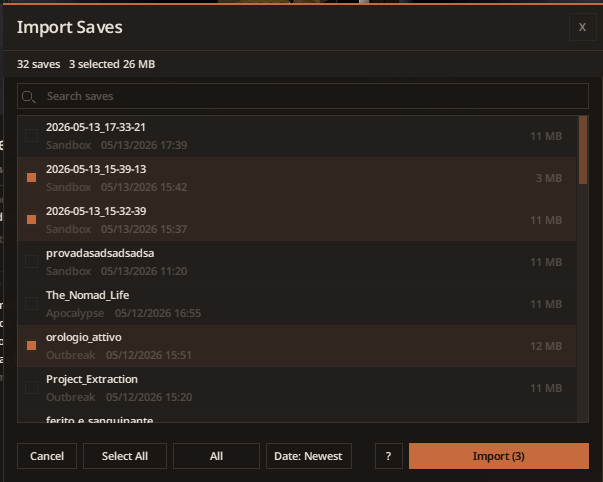Enable the The_Nomad_Life save checkbox
The width and height of the screenshot is (603, 482).
tap(32, 304)
